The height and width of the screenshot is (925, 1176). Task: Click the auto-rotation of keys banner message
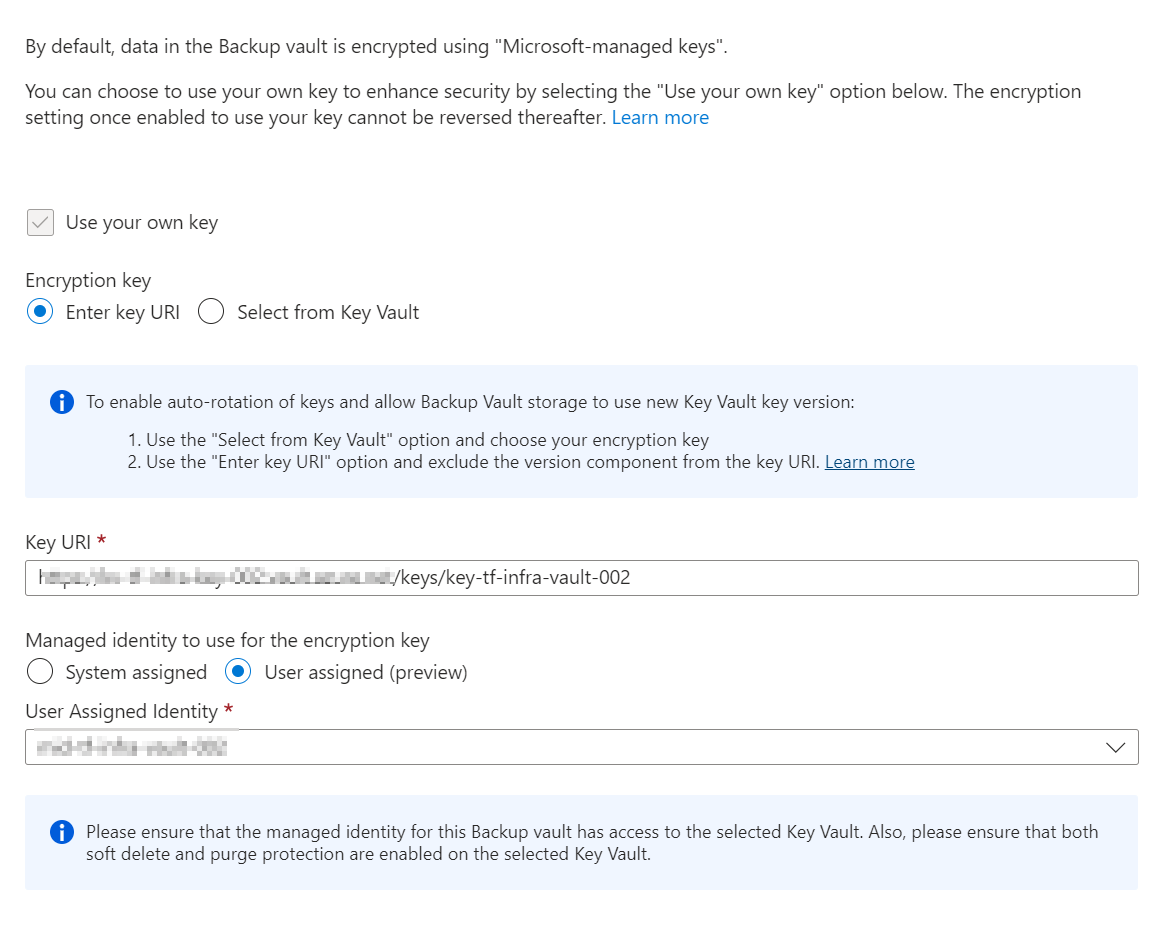point(470,403)
